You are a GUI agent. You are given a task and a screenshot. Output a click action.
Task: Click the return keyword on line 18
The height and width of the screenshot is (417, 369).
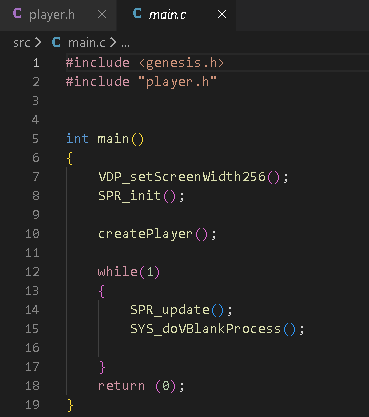point(121,386)
